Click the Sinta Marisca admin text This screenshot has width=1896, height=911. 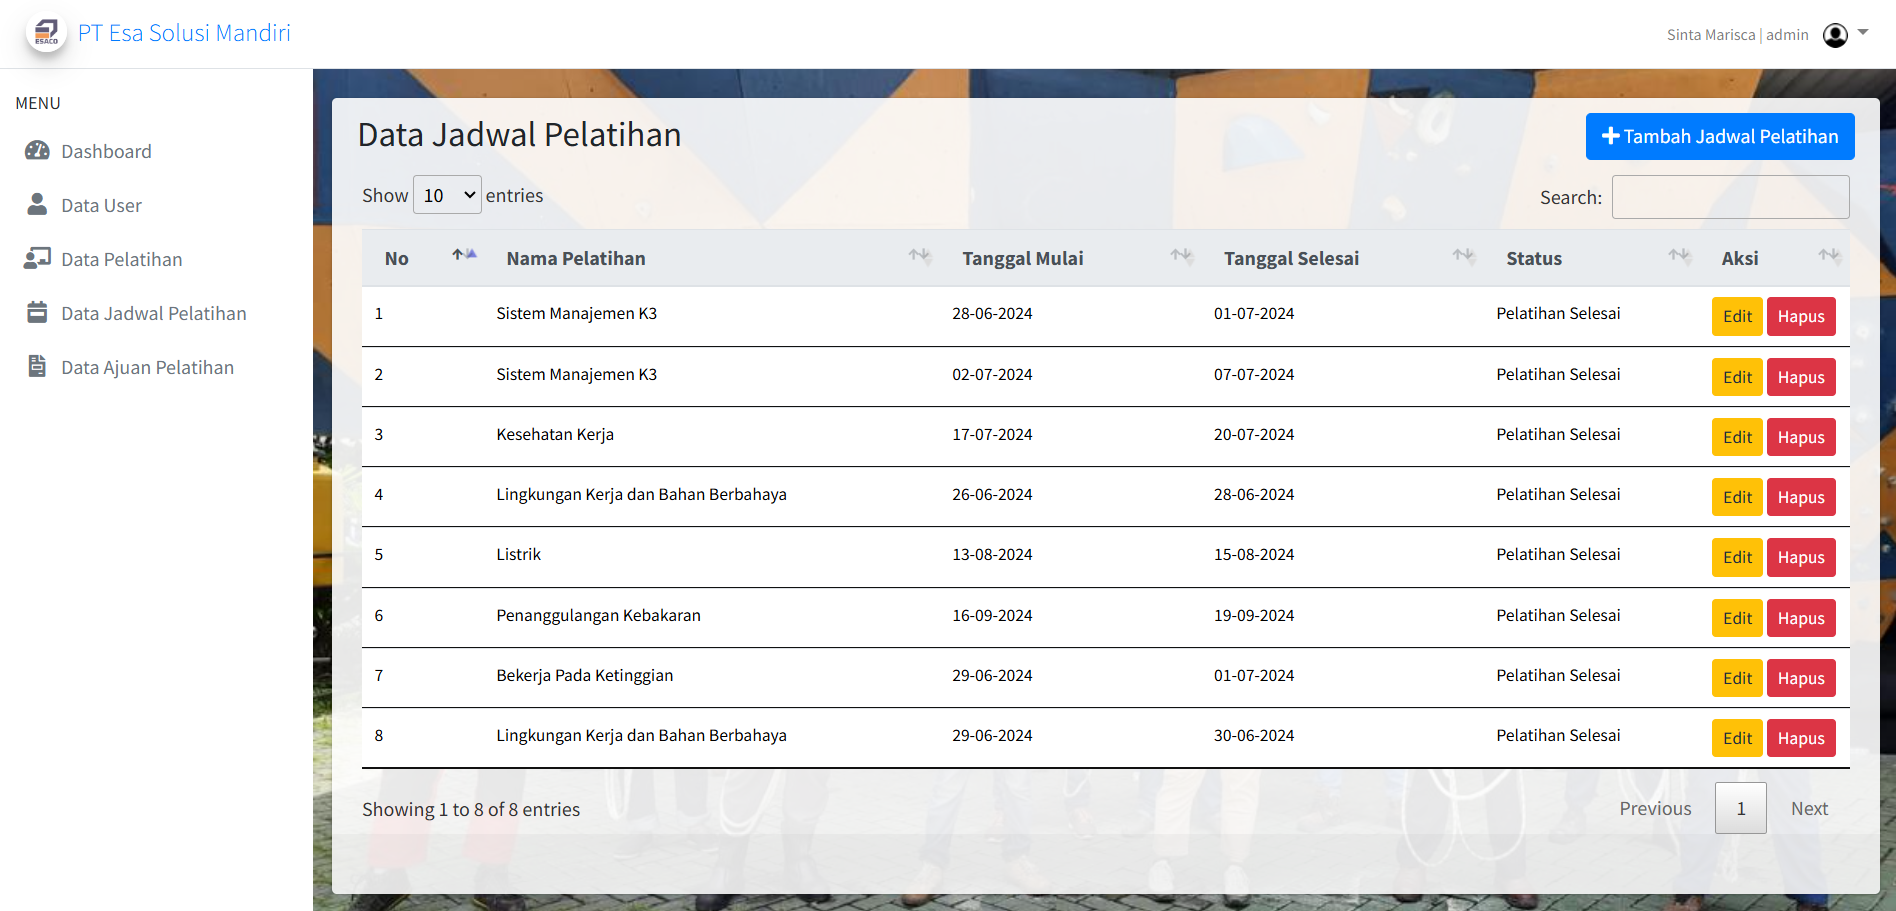point(1737,35)
